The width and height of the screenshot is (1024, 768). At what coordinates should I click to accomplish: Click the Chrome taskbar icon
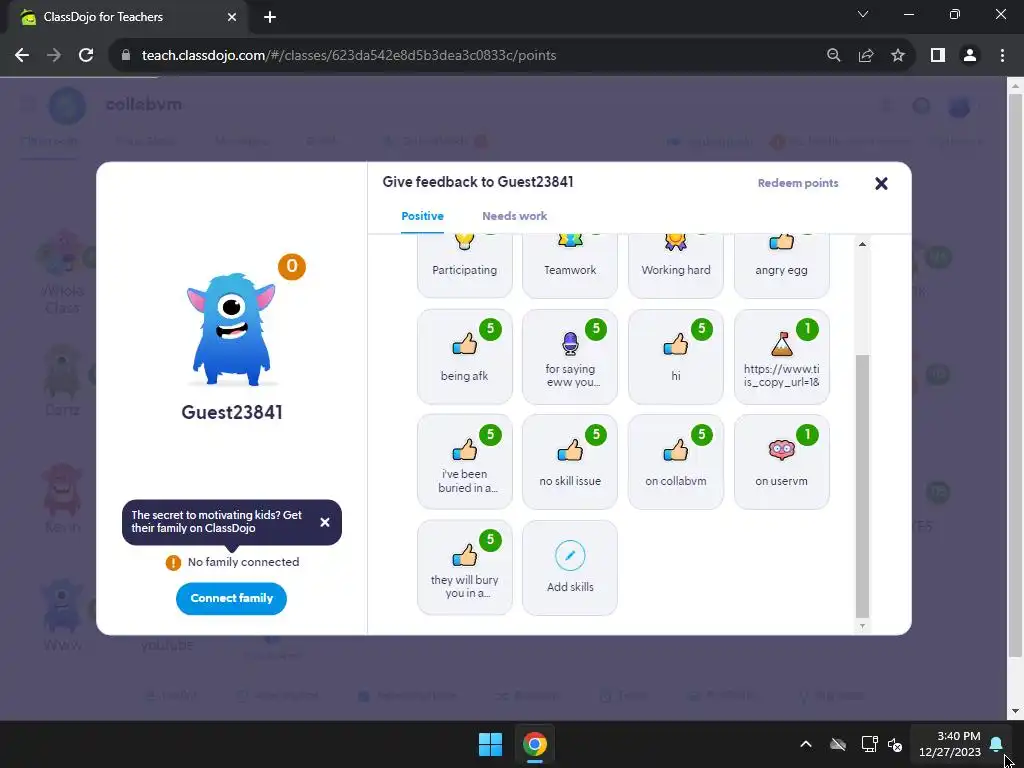pos(535,744)
